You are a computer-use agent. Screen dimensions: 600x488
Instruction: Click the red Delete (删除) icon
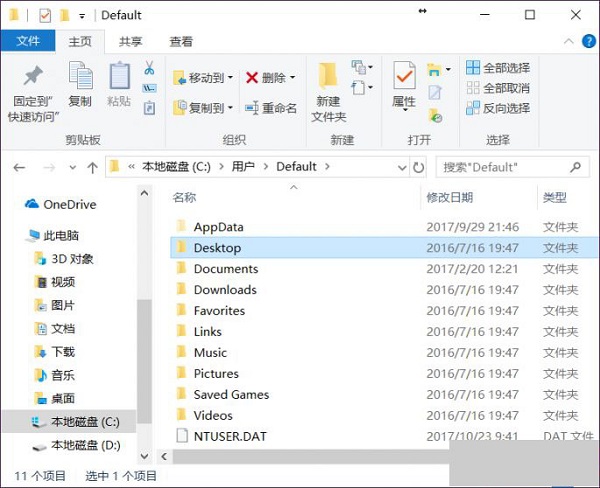tap(252, 78)
